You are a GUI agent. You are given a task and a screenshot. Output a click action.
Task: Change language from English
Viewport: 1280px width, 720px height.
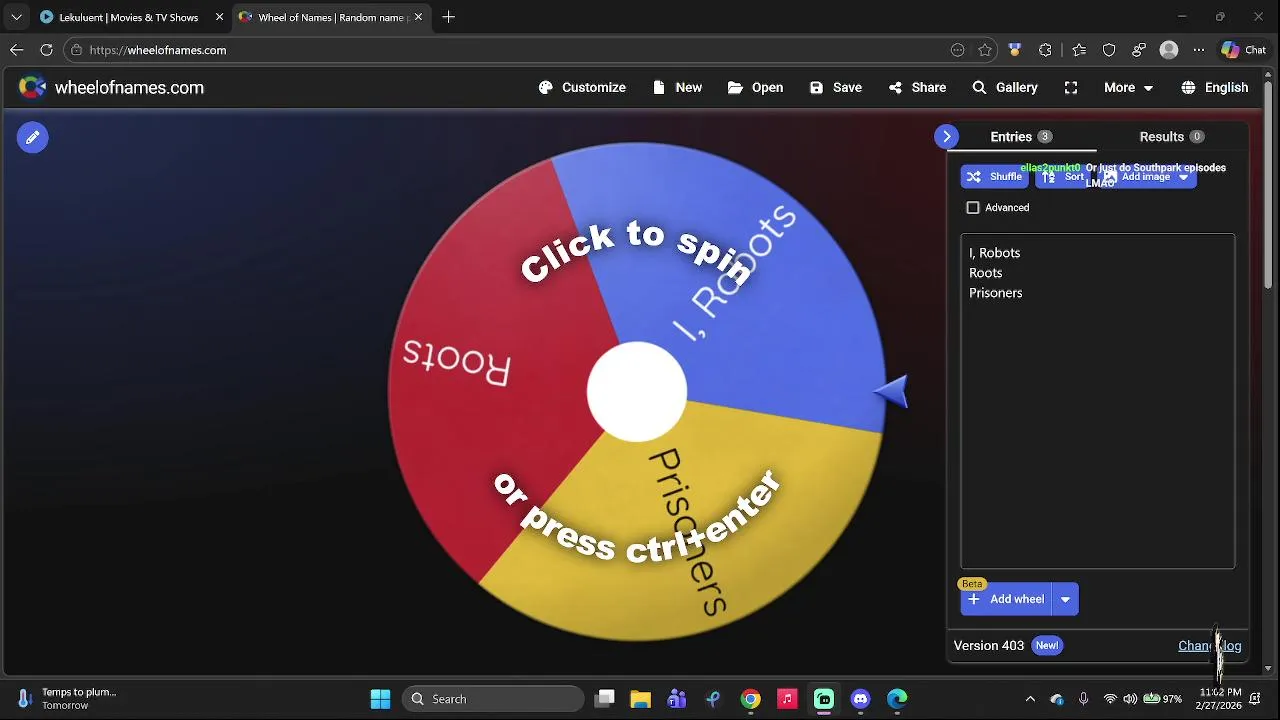(1215, 88)
